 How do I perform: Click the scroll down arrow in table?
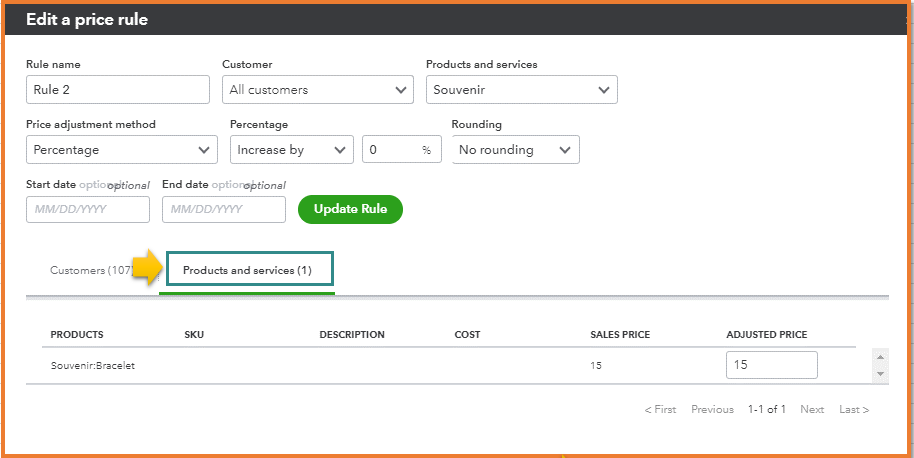pyautogui.click(x=880, y=373)
